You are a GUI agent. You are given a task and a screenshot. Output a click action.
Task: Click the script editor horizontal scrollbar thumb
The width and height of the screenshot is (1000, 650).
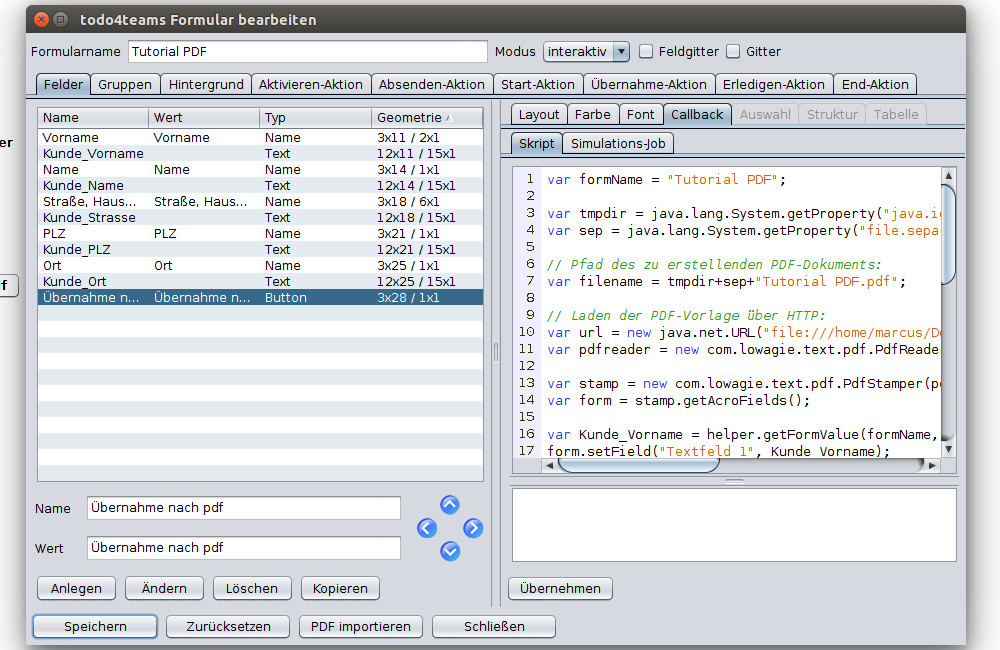(x=638, y=466)
